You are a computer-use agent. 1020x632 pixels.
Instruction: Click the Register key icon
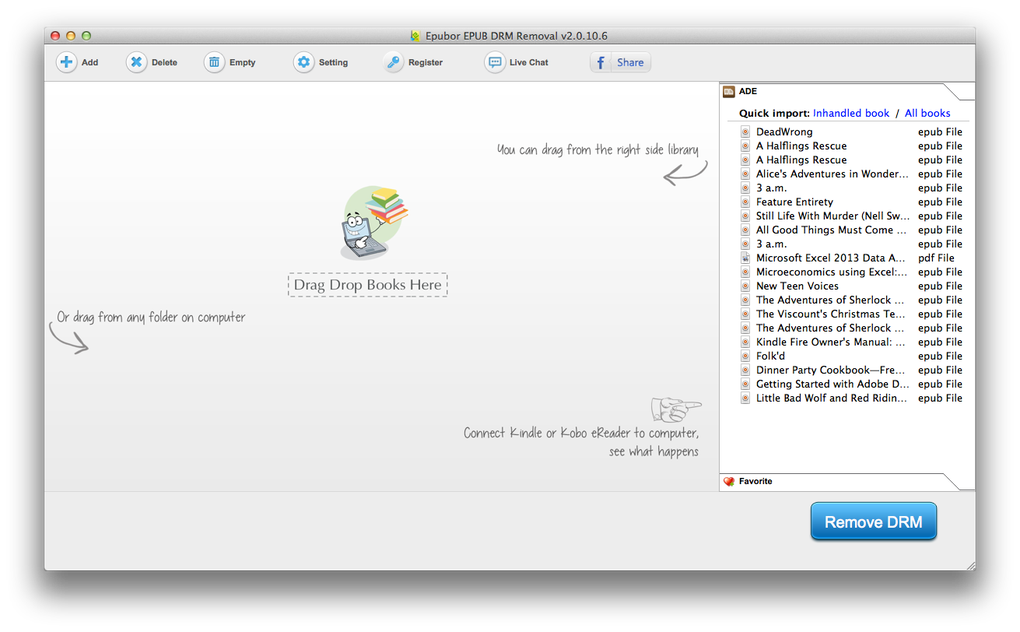(x=393, y=62)
